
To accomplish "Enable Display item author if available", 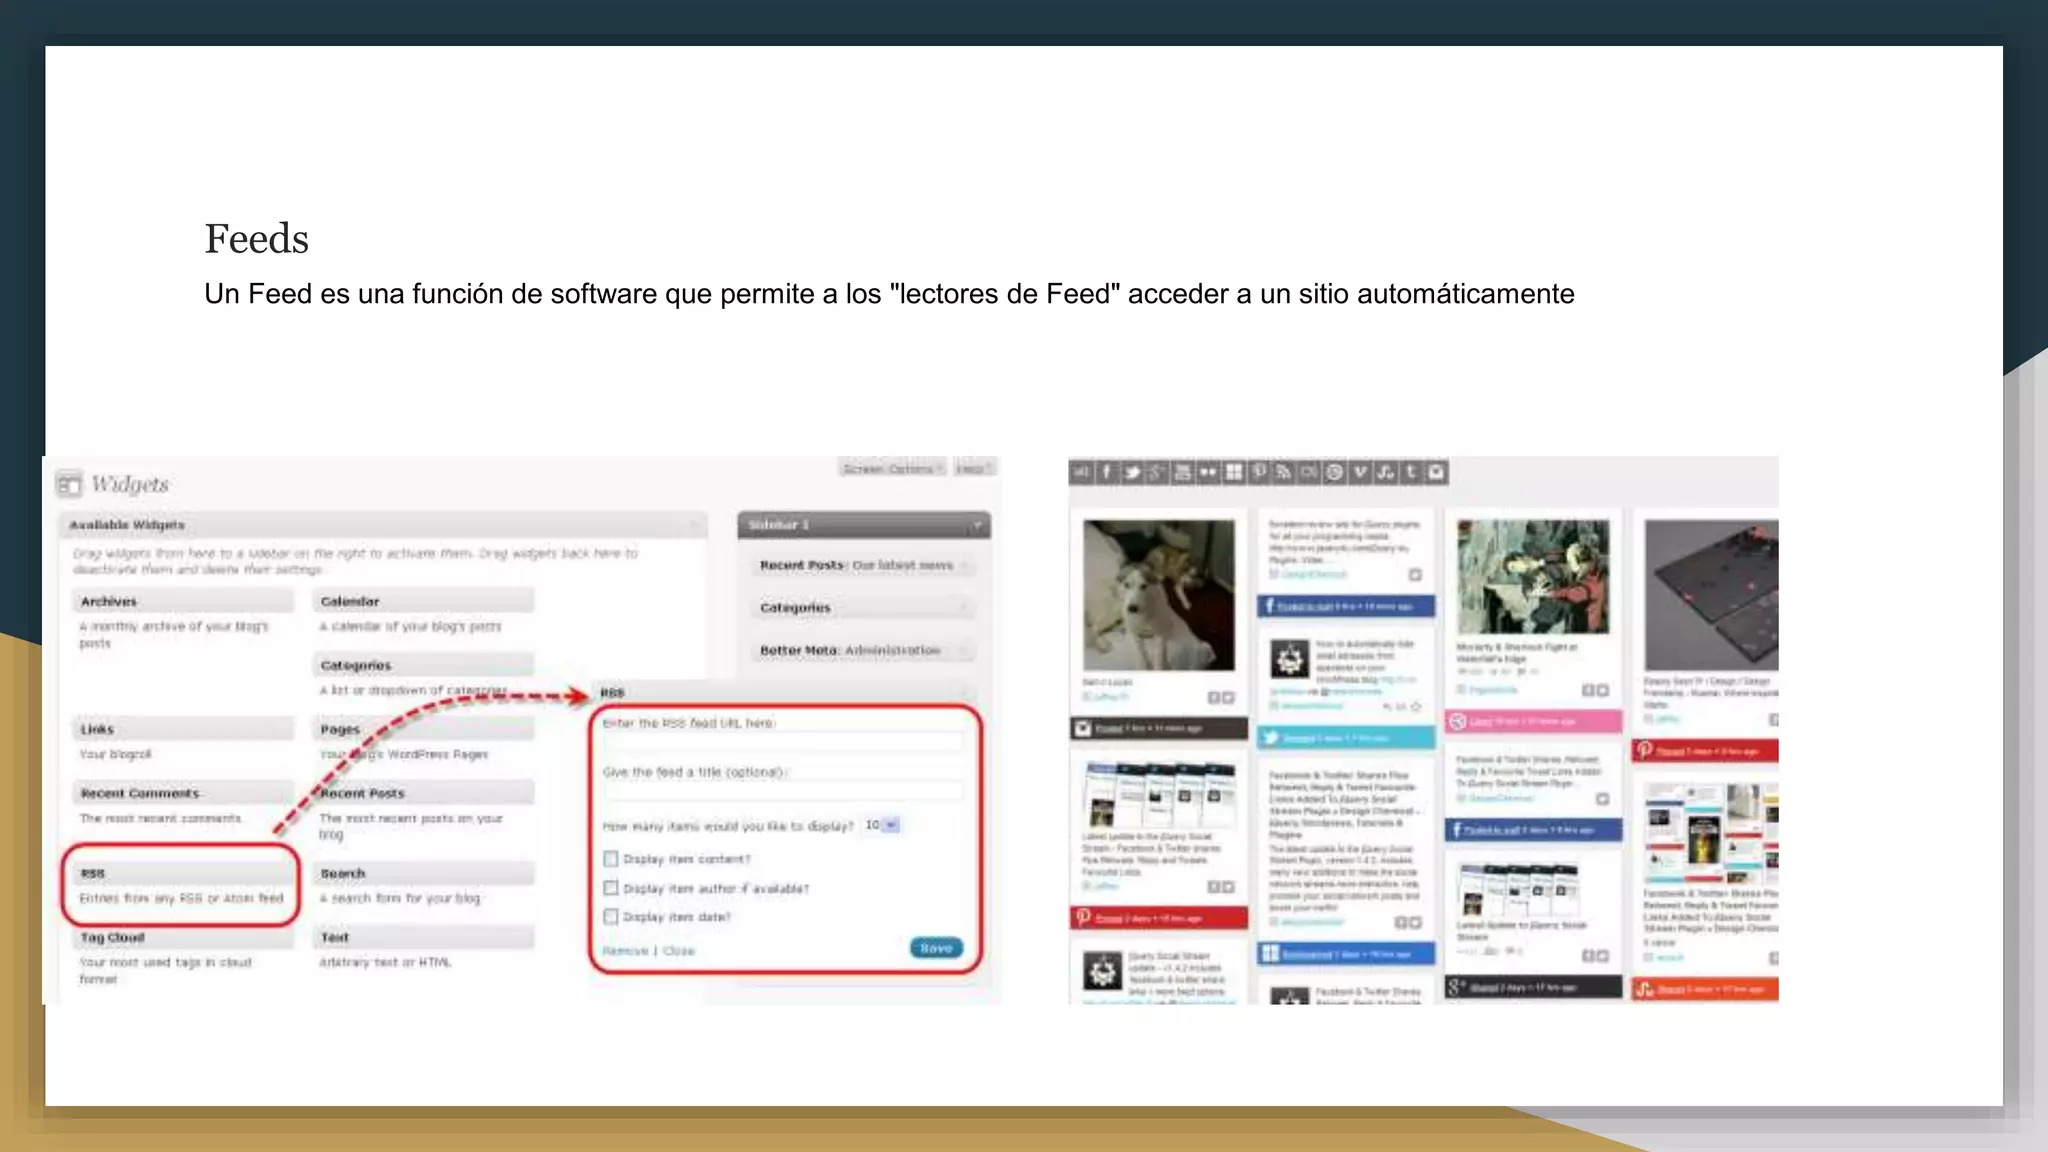I will pyautogui.click(x=611, y=888).
